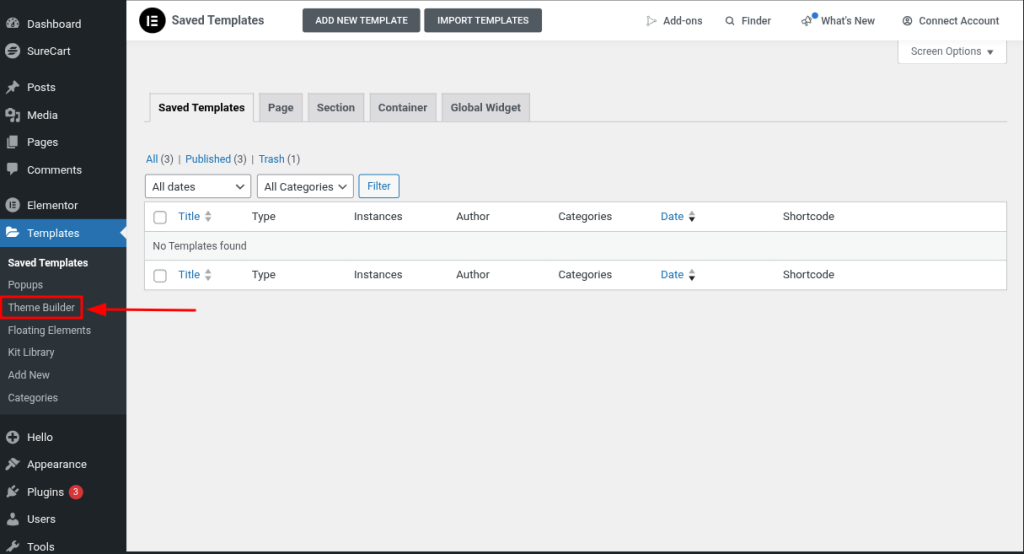1024x554 pixels.
Task: Click the Connect Account user icon
Action: coord(907,21)
